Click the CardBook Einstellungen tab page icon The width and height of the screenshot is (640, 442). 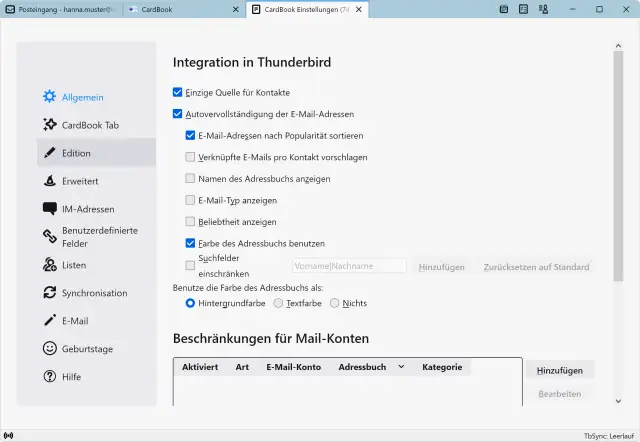click(x=256, y=9)
